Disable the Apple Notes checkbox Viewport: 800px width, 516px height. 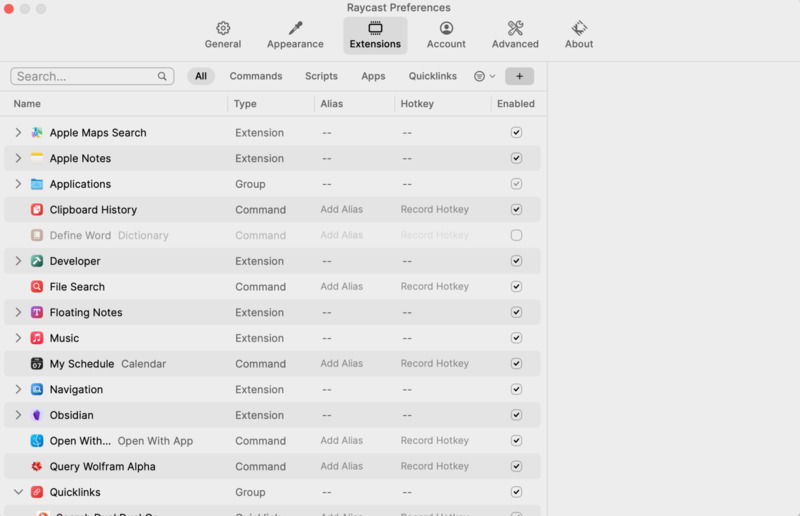pos(516,158)
